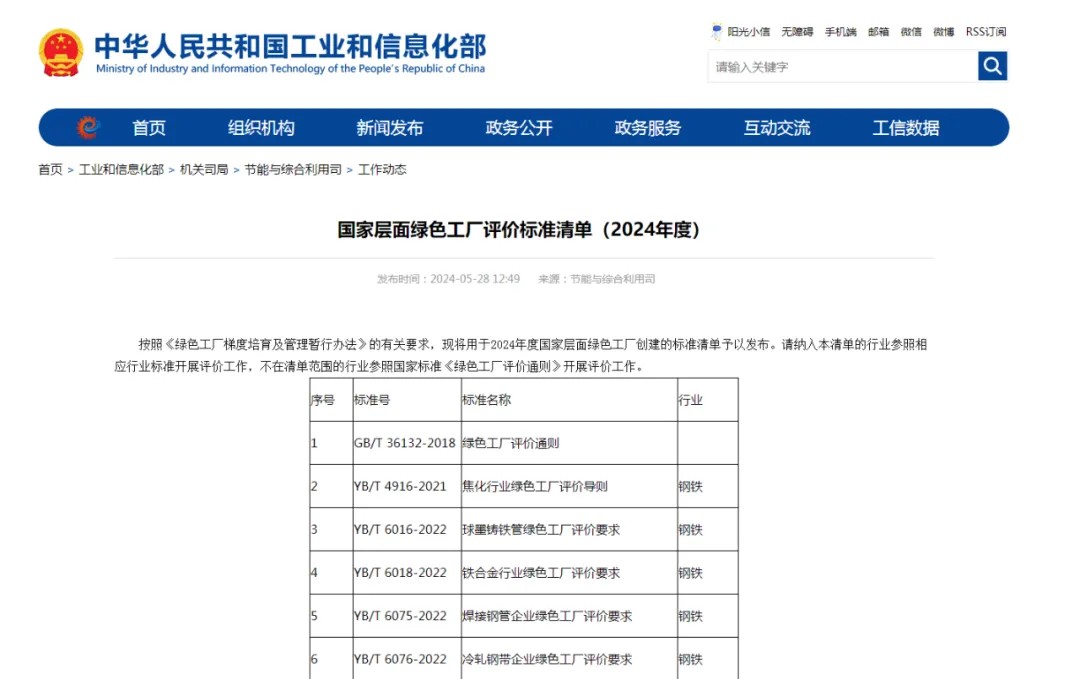Screen dimensions: 1080x679
Task: Open the RSS订阅 link
Action: click(986, 32)
